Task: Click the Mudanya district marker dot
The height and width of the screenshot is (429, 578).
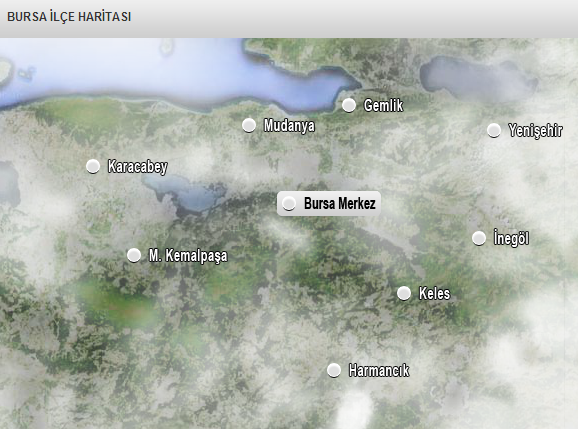Action: [249, 125]
